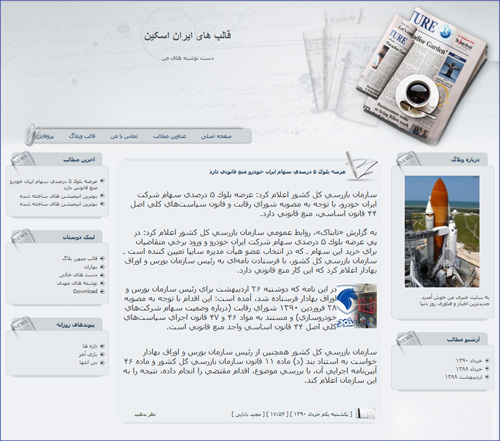Viewport: 500px width, 441px height.
Task: Click newspaper icon on لینک دوستان panel header
Action: pos(23,238)
